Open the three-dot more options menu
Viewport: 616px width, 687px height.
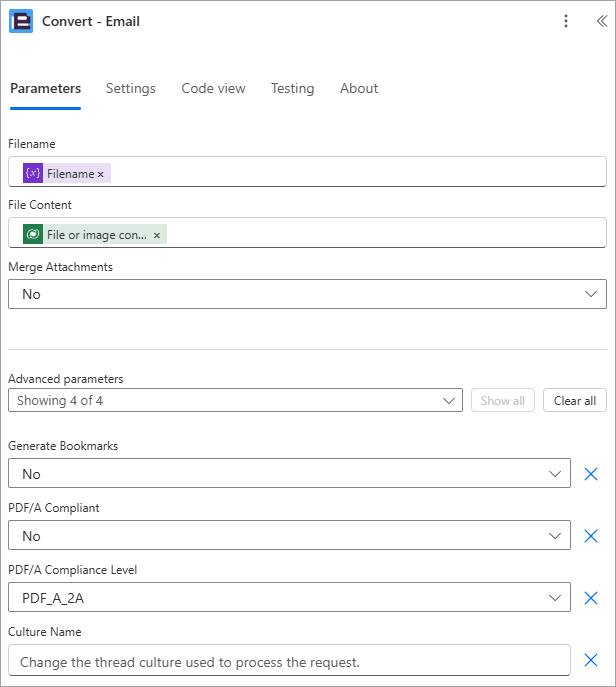[x=566, y=21]
